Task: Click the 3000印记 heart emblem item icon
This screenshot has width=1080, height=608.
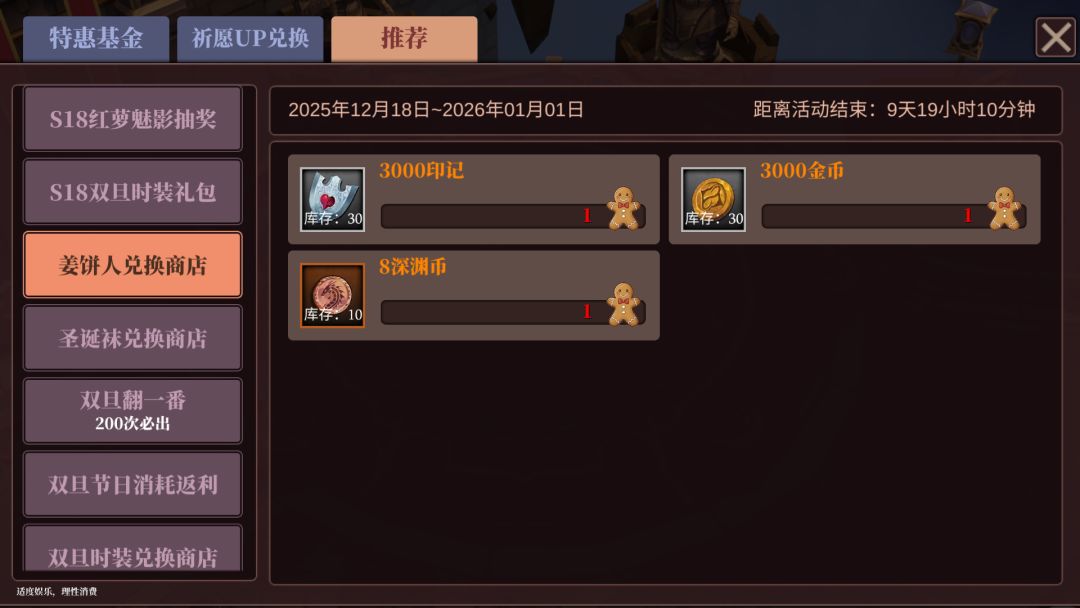Action: (x=332, y=199)
